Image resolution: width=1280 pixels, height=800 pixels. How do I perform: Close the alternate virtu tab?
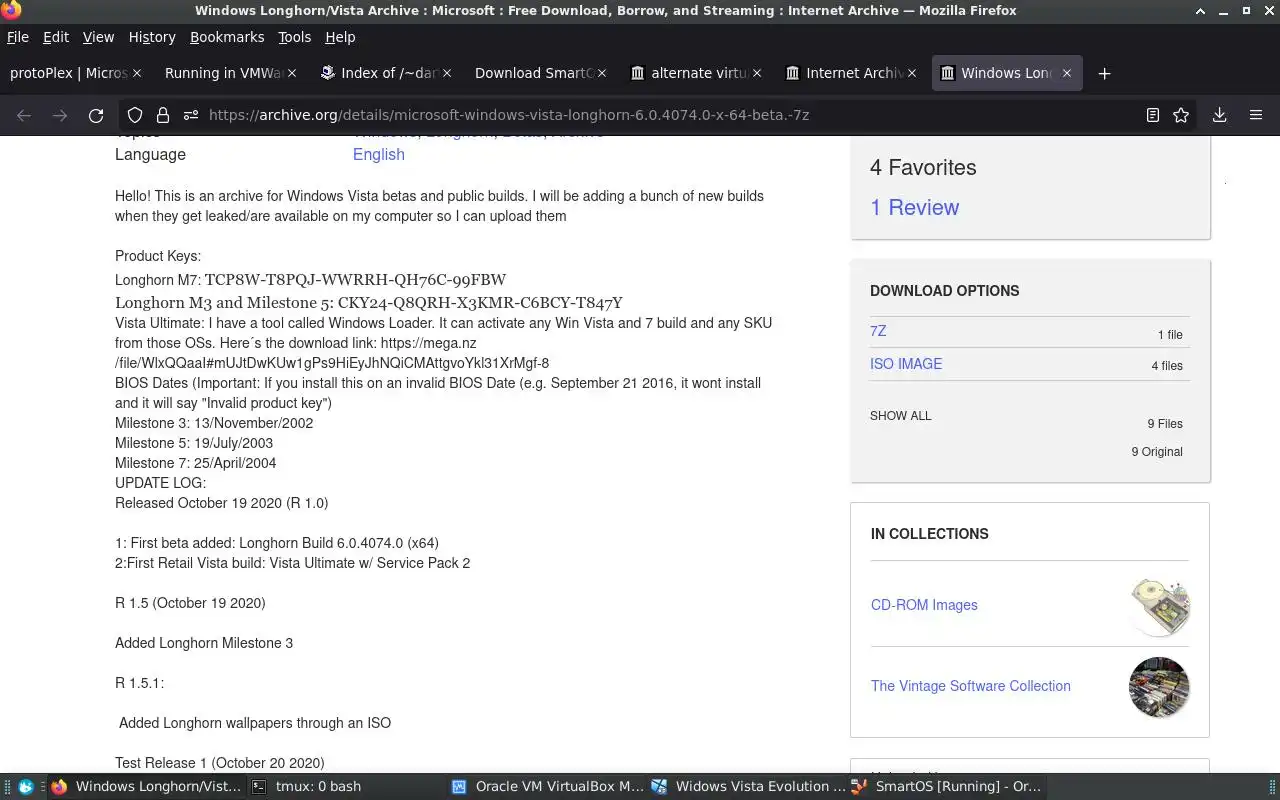click(x=757, y=73)
